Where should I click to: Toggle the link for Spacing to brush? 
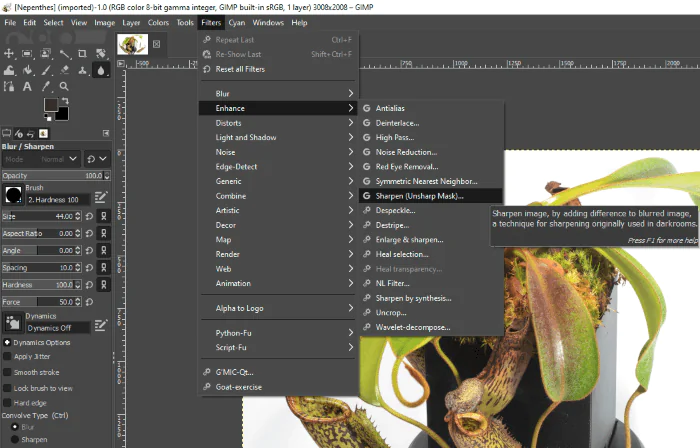coord(104,268)
